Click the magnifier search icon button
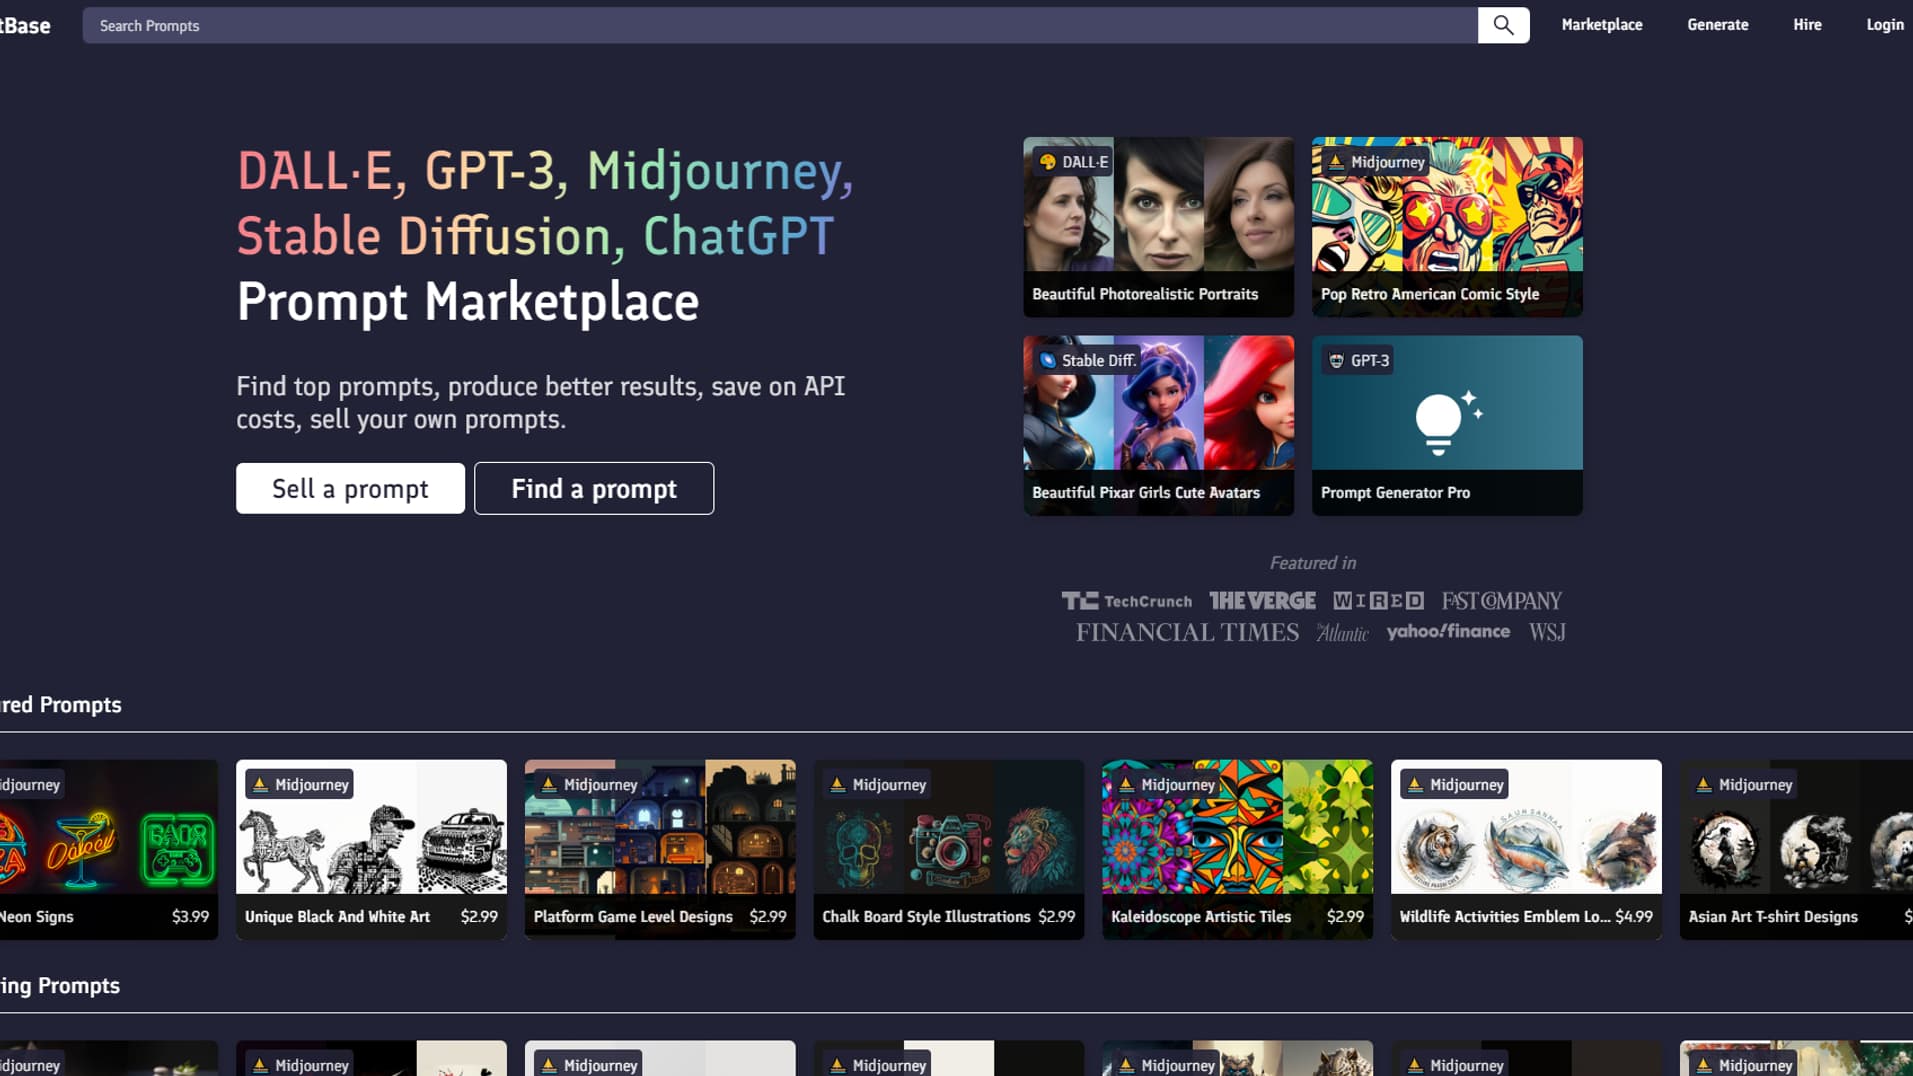1913x1076 pixels. click(x=1503, y=25)
